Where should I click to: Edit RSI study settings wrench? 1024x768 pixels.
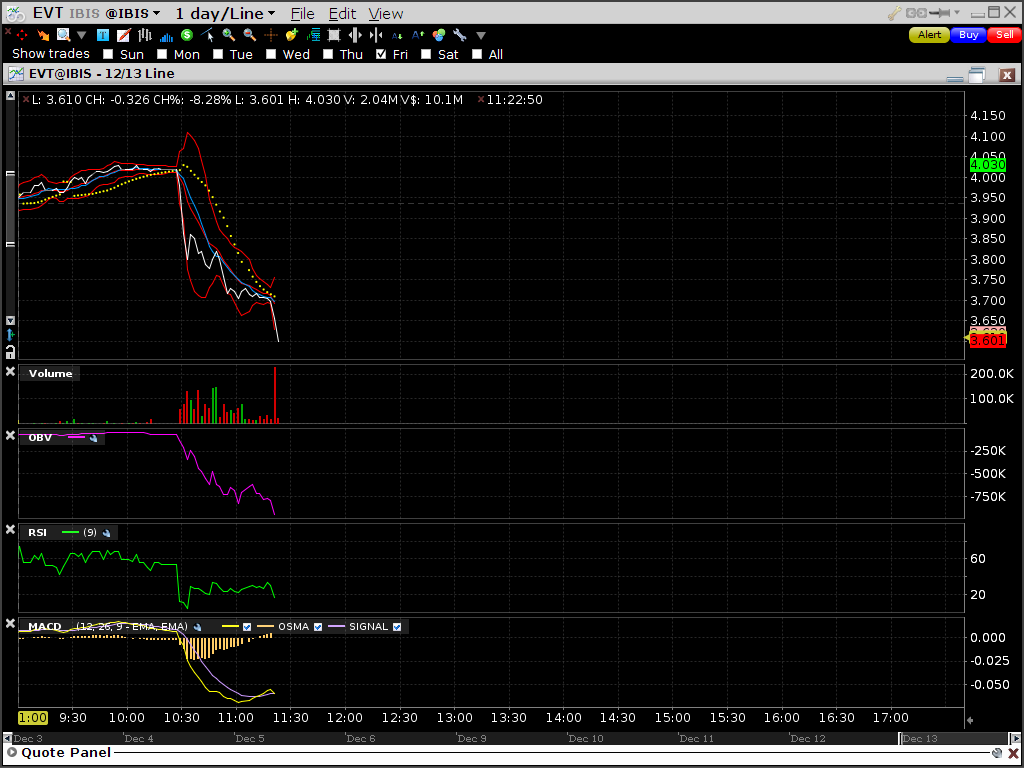point(106,533)
